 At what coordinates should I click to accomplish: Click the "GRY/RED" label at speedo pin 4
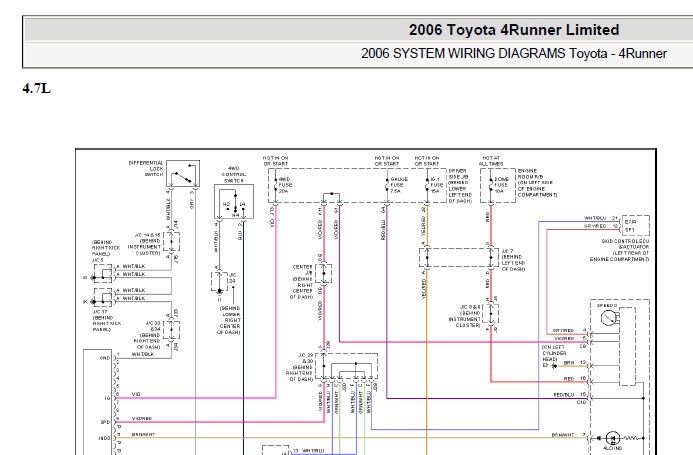coord(564,330)
